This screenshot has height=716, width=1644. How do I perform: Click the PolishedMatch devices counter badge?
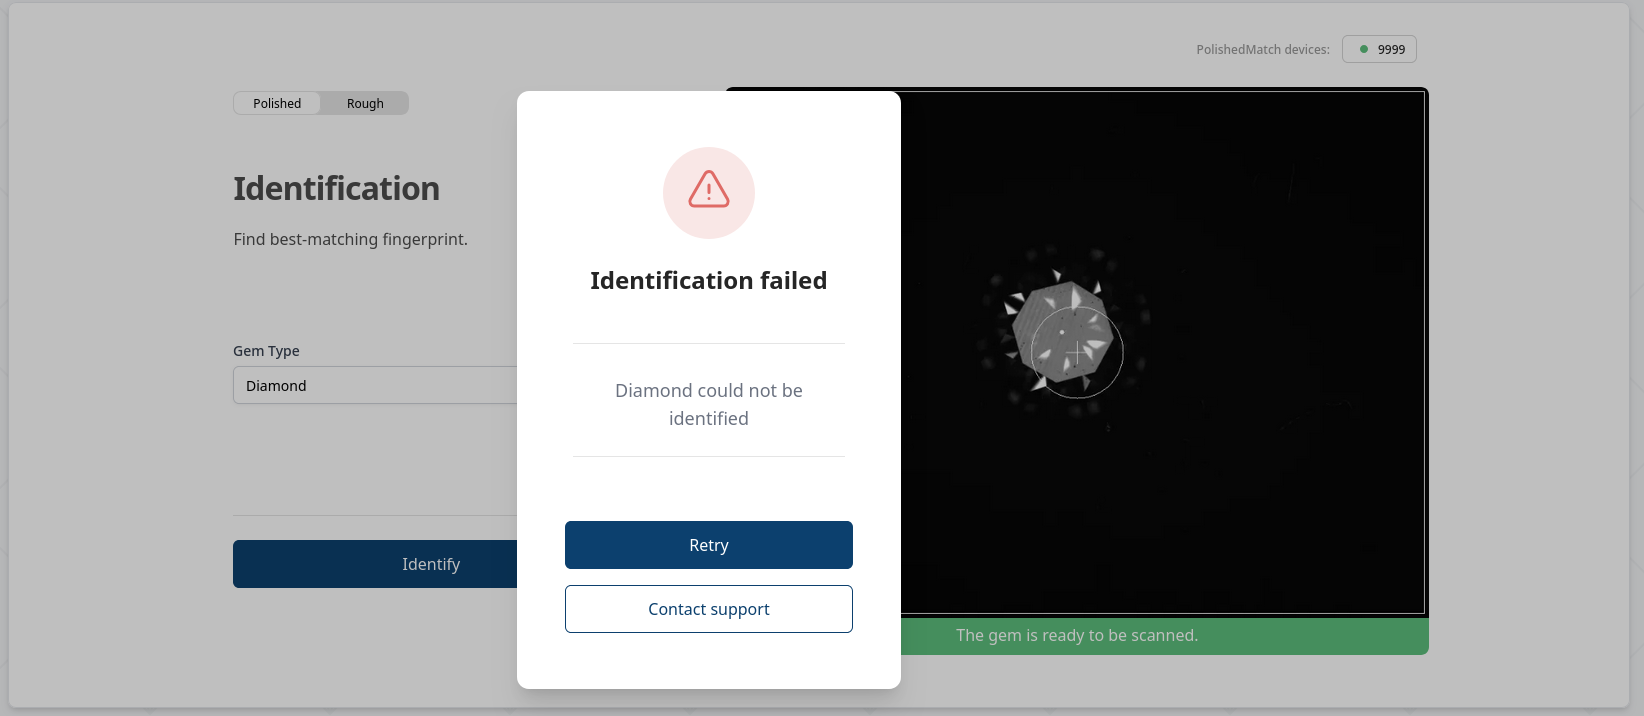pyautogui.click(x=1379, y=48)
